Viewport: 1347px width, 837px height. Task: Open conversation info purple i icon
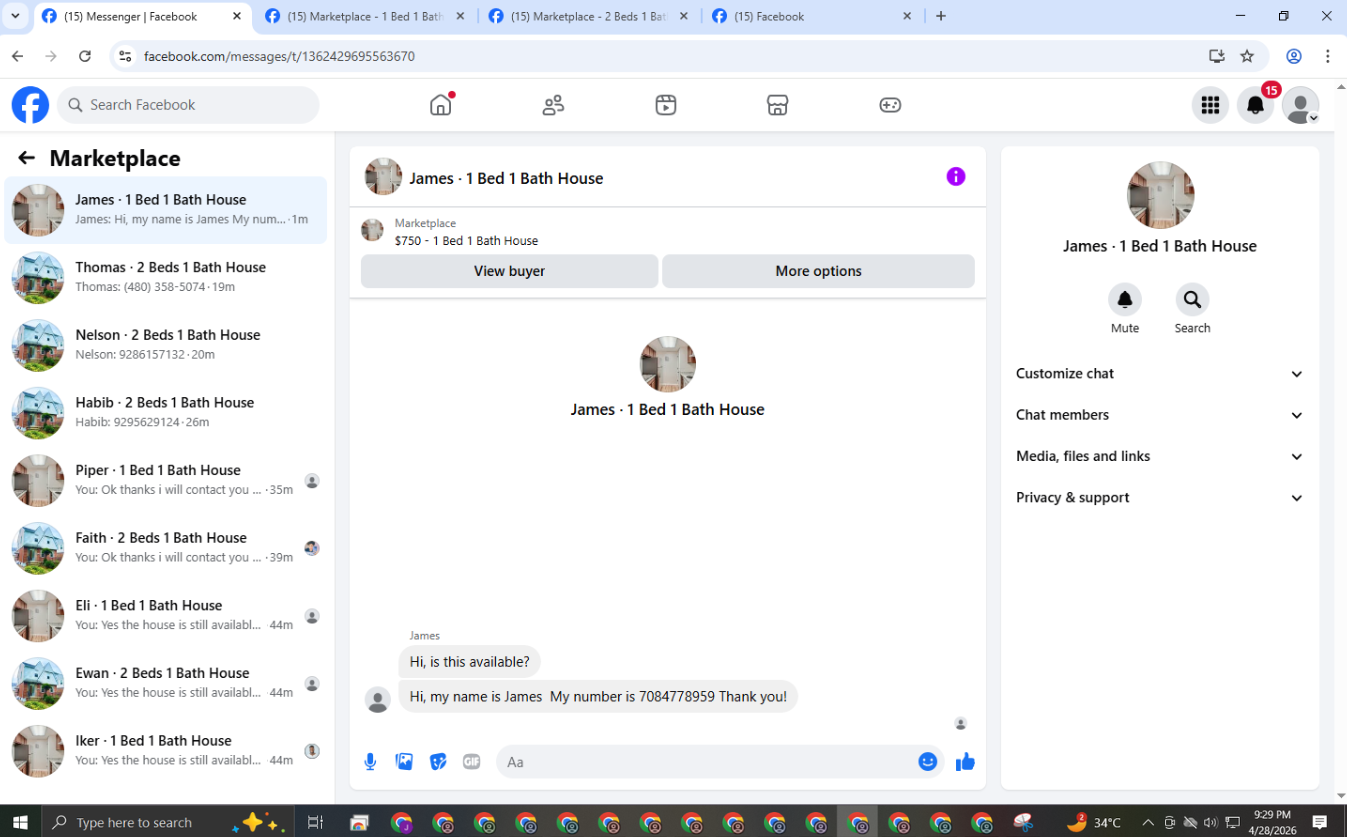[956, 177]
